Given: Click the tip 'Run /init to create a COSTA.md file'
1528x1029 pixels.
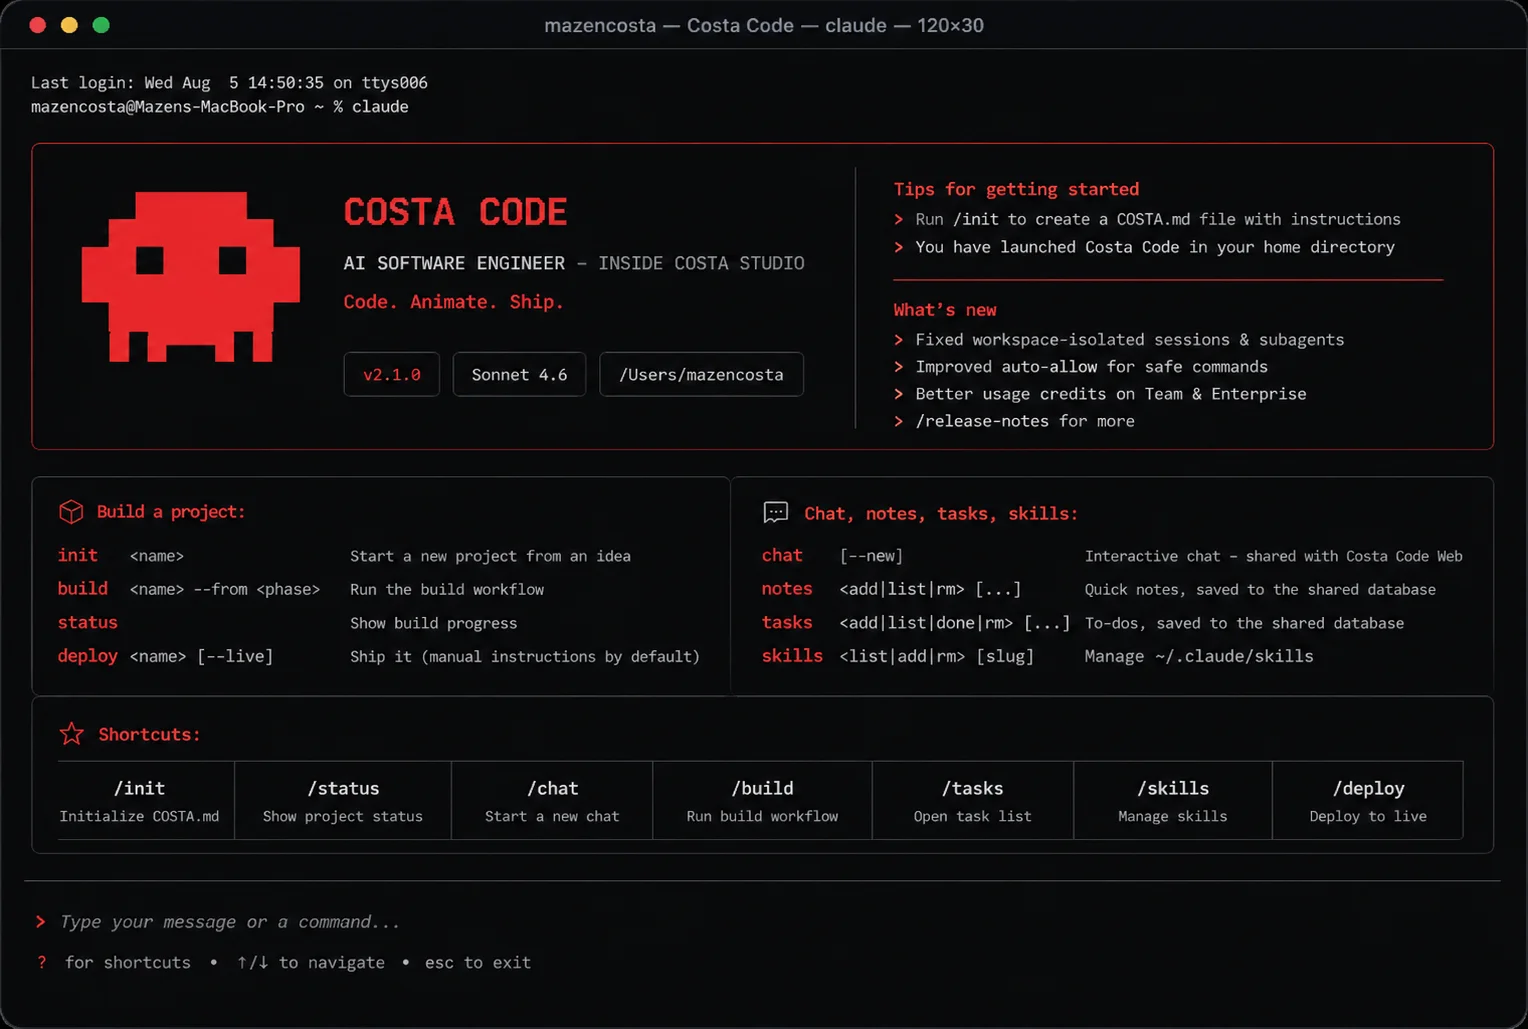Looking at the screenshot, I should (1158, 219).
